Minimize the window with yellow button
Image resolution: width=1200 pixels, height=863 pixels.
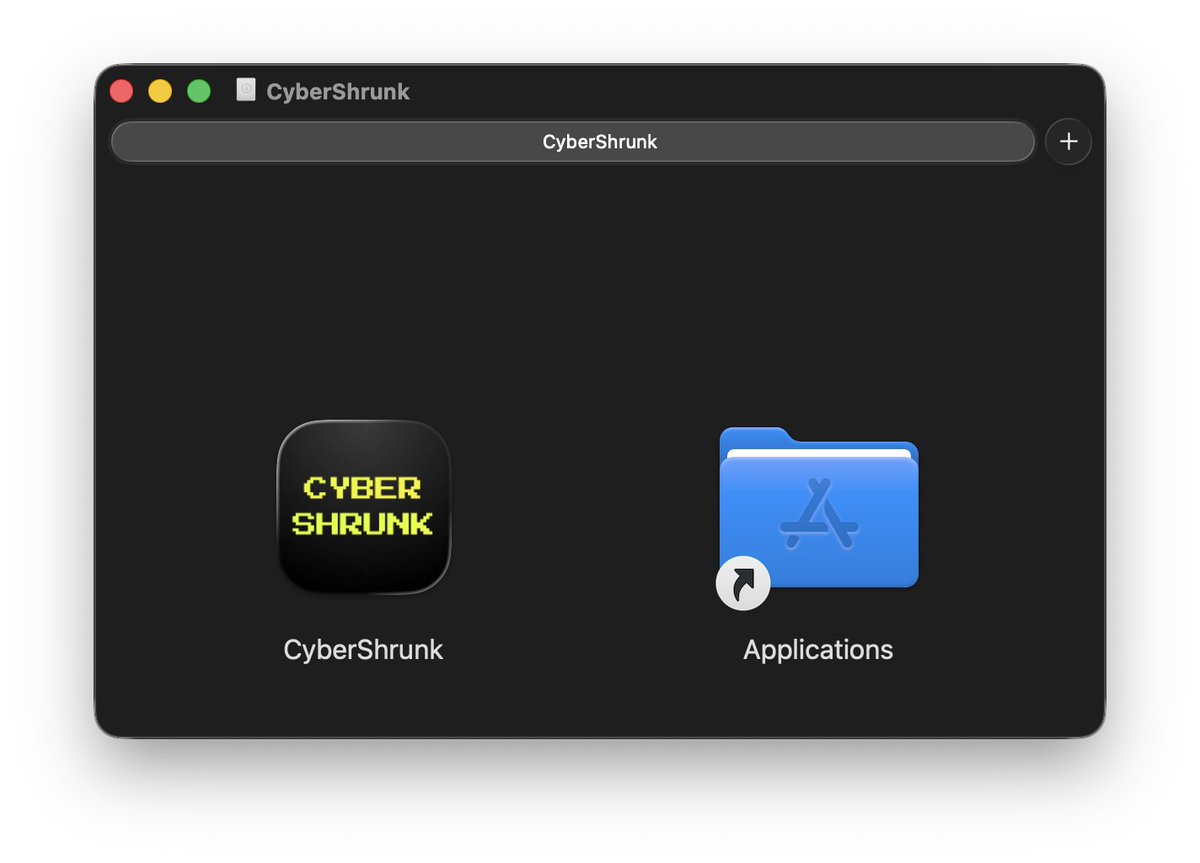pos(160,91)
